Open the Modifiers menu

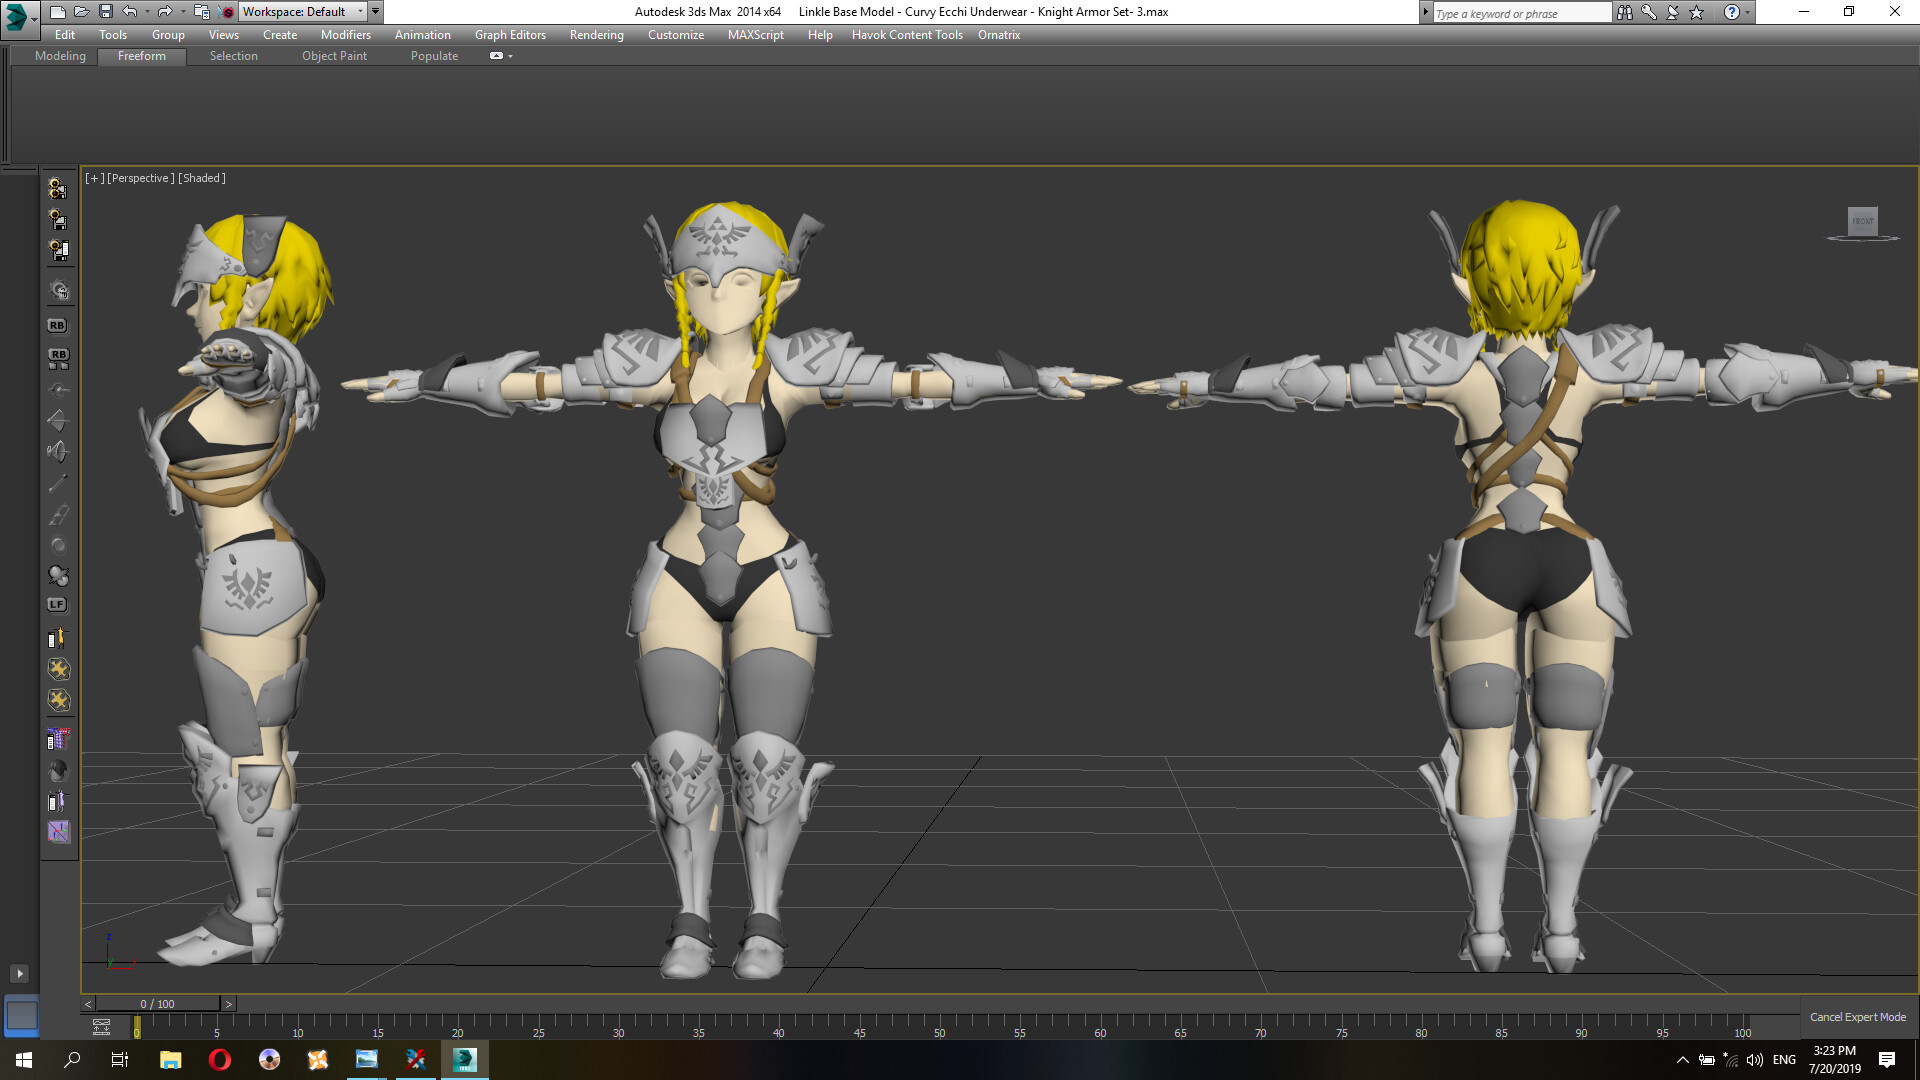(345, 35)
